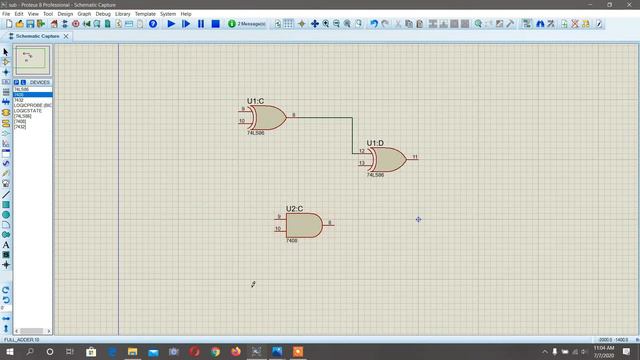Click the Undo icon
The width and height of the screenshot is (640, 360).
click(x=374, y=24)
